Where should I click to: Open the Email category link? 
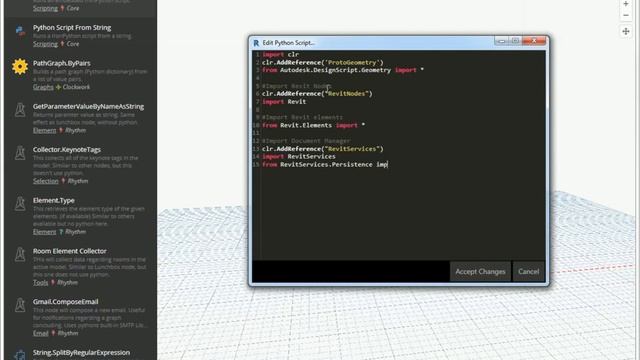click(40, 333)
